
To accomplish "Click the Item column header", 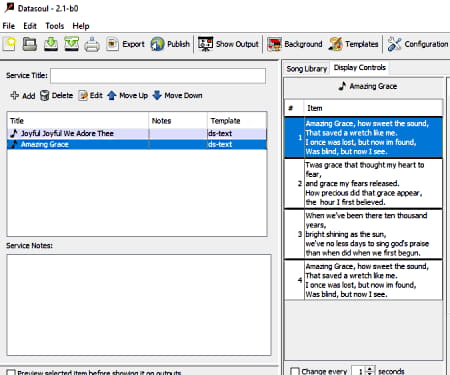I will [373, 108].
